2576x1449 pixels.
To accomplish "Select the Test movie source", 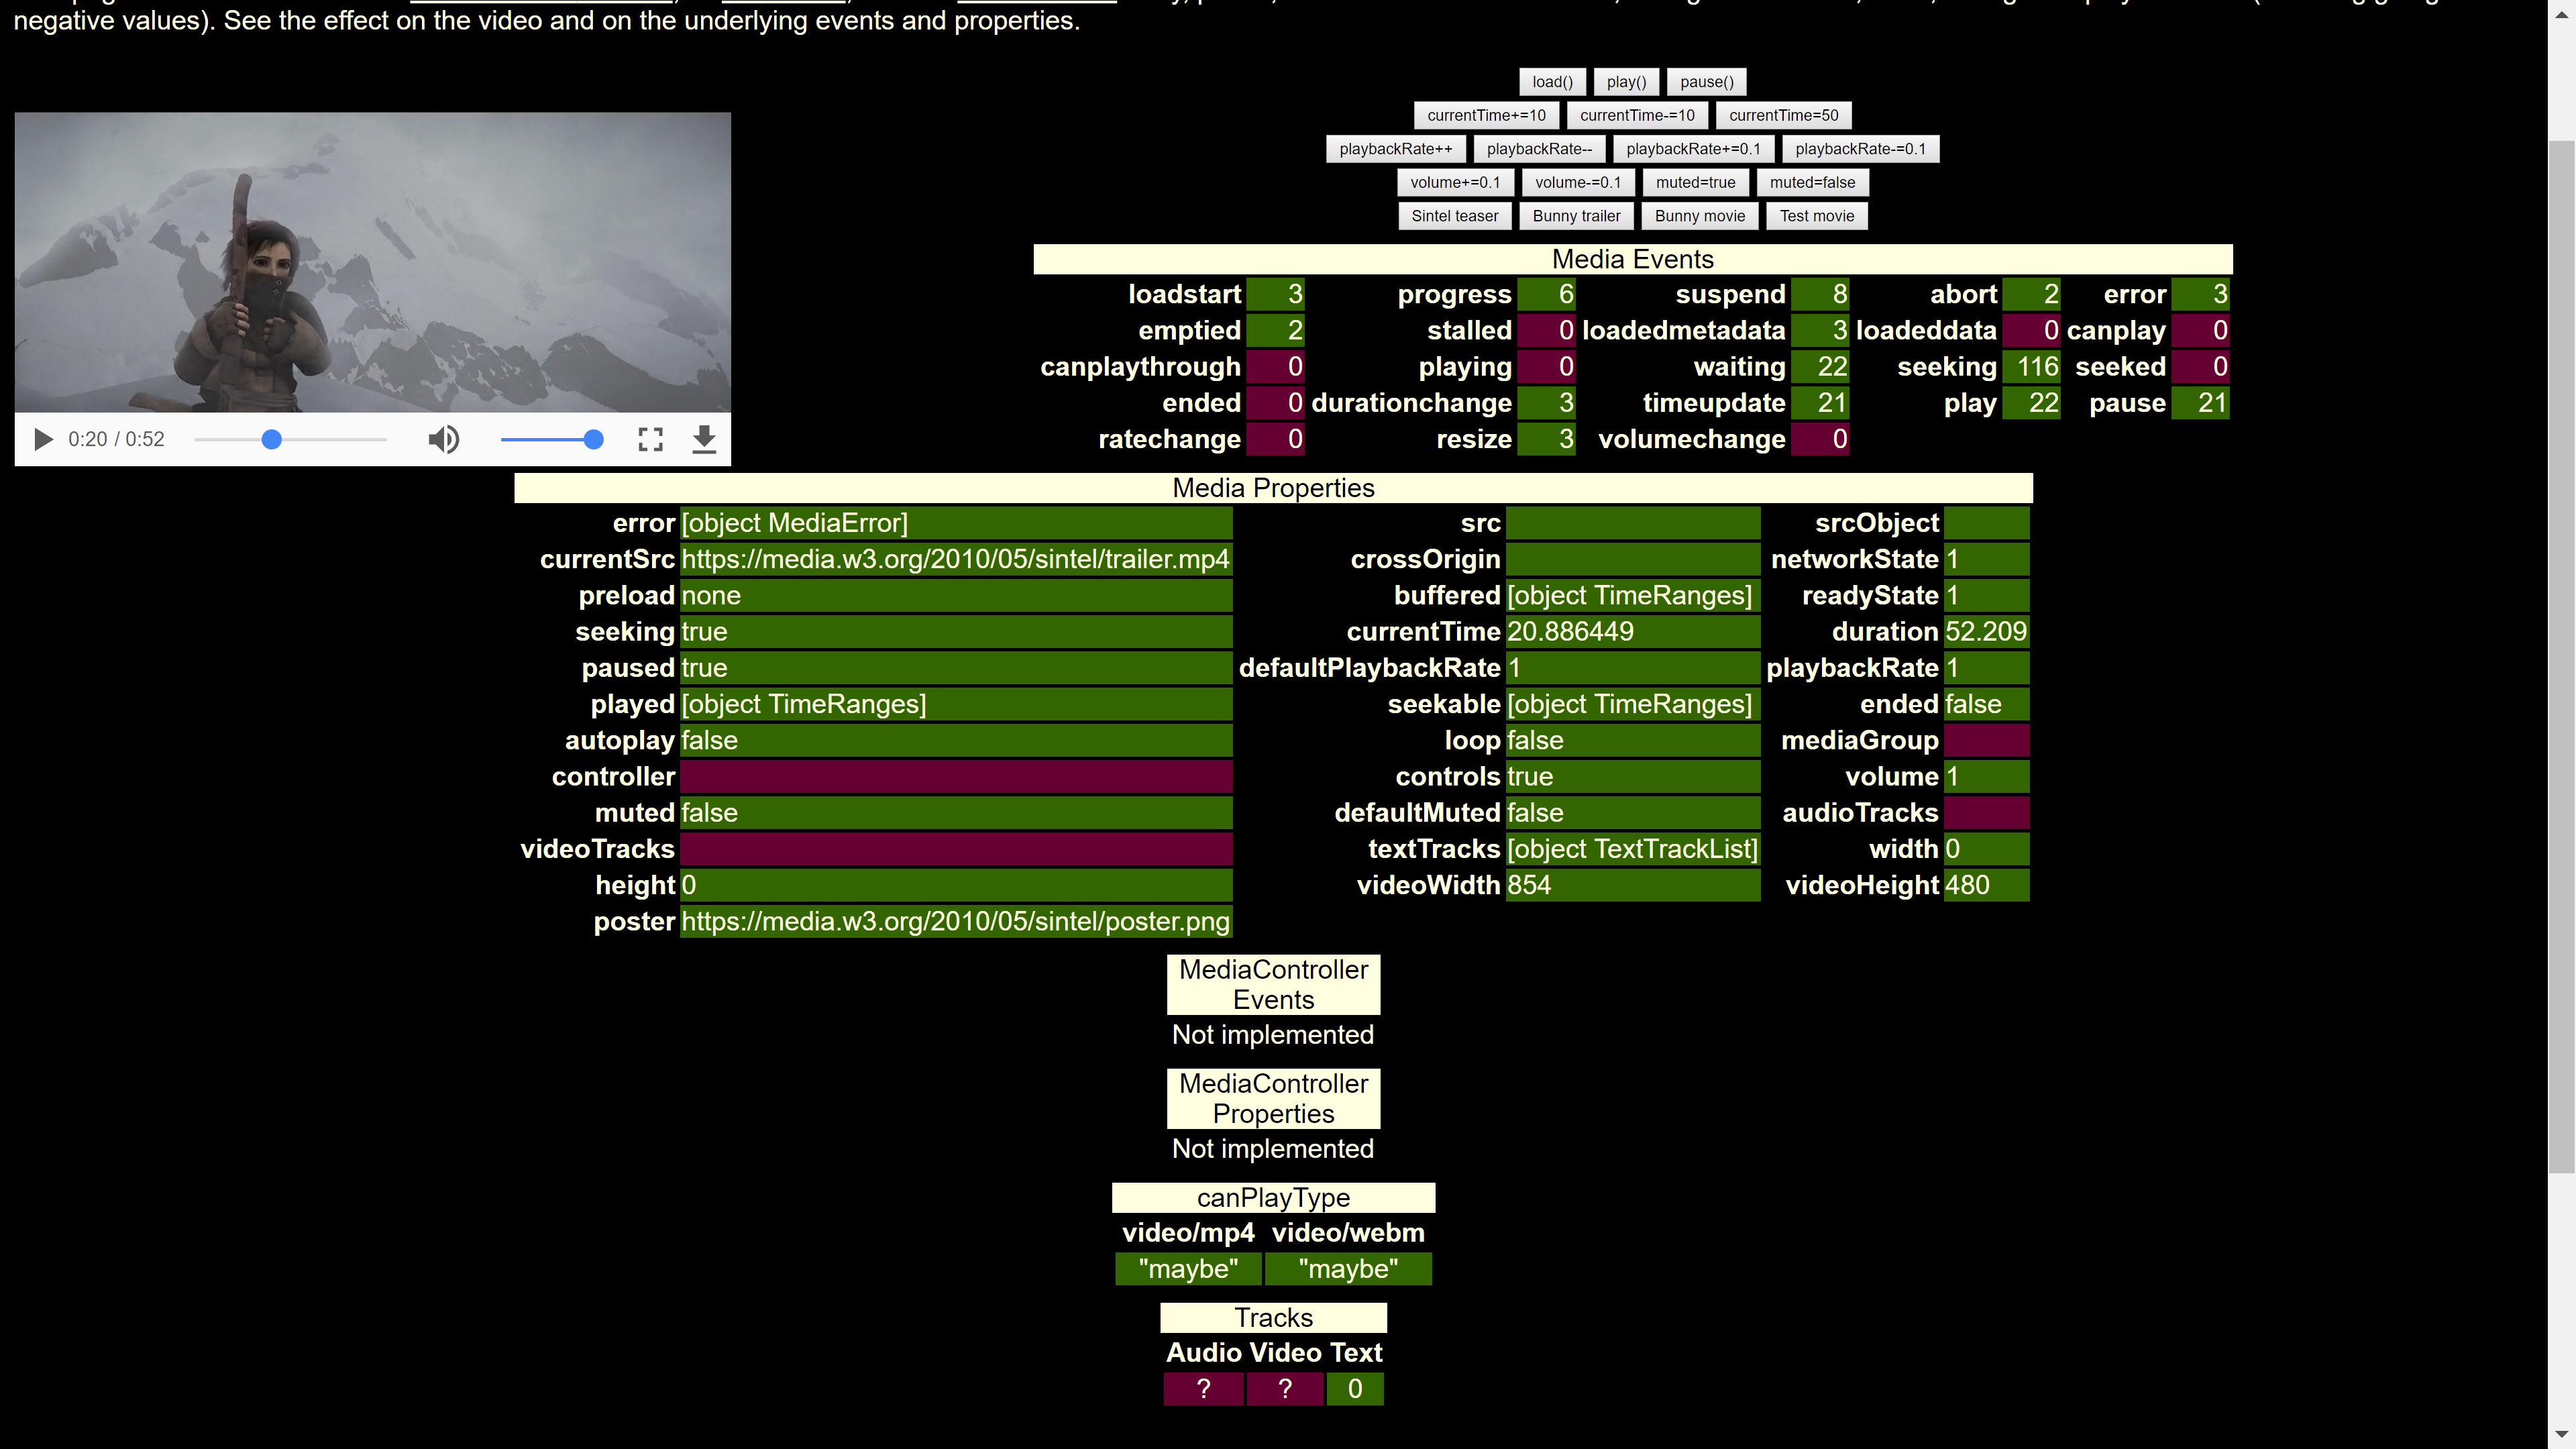I will point(1816,216).
